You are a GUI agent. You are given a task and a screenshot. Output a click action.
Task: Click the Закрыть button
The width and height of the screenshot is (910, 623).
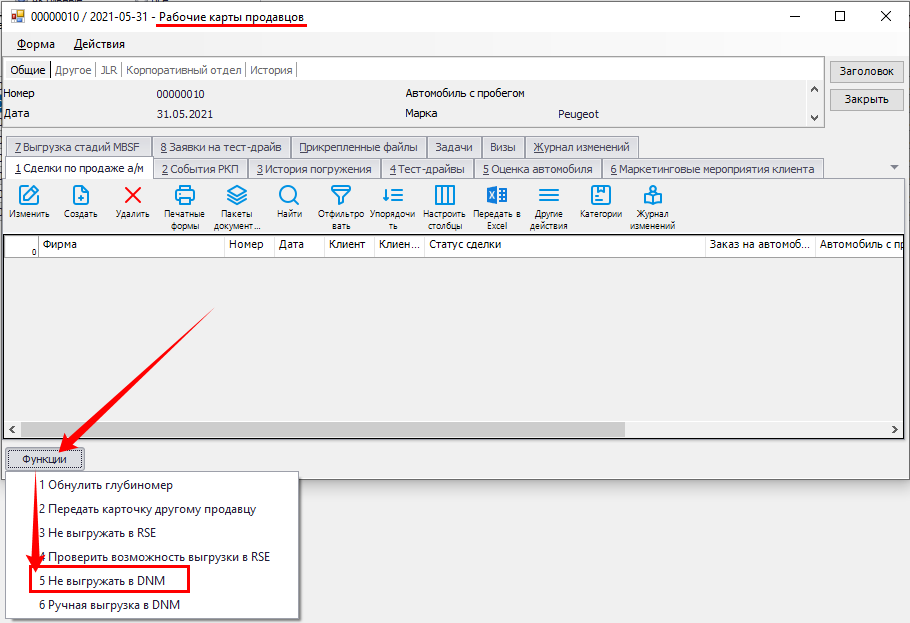[866, 100]
